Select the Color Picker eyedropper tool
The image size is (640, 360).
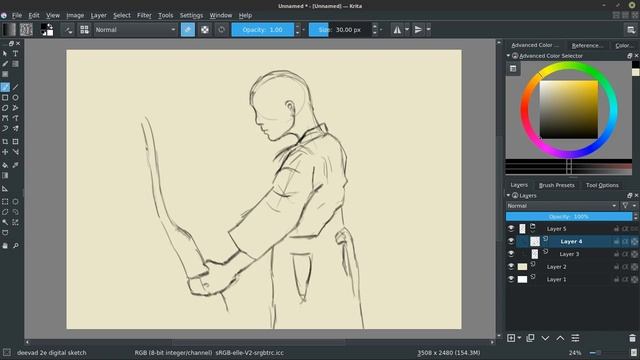16,165
